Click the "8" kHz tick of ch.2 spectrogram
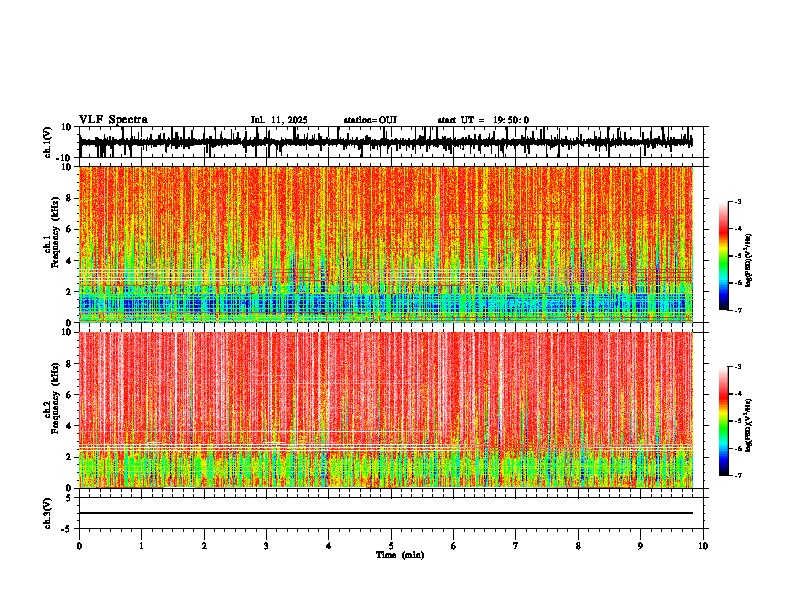The image size is (792, 612). point(70,364)
